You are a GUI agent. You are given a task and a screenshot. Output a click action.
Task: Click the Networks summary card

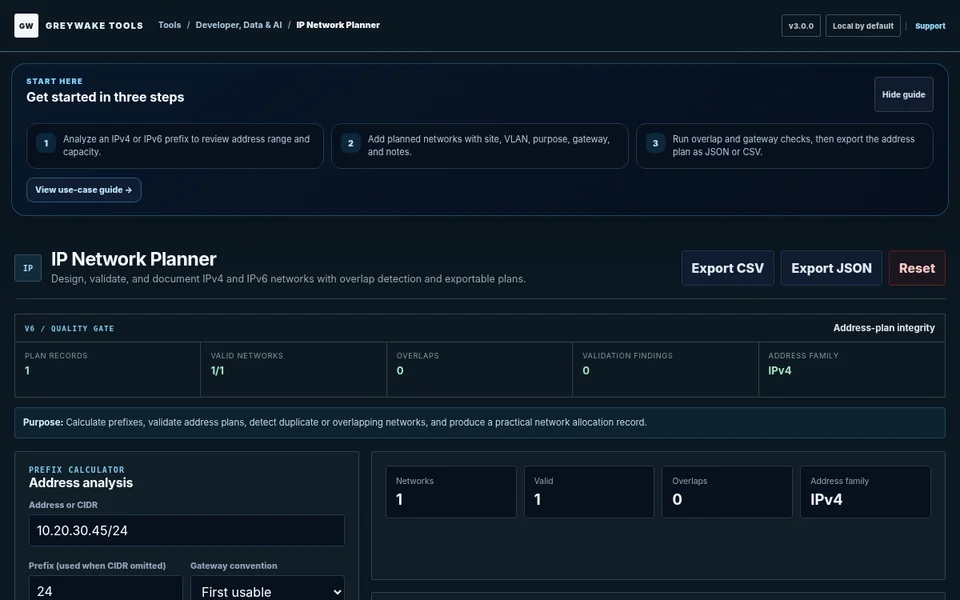coord(451,492)
